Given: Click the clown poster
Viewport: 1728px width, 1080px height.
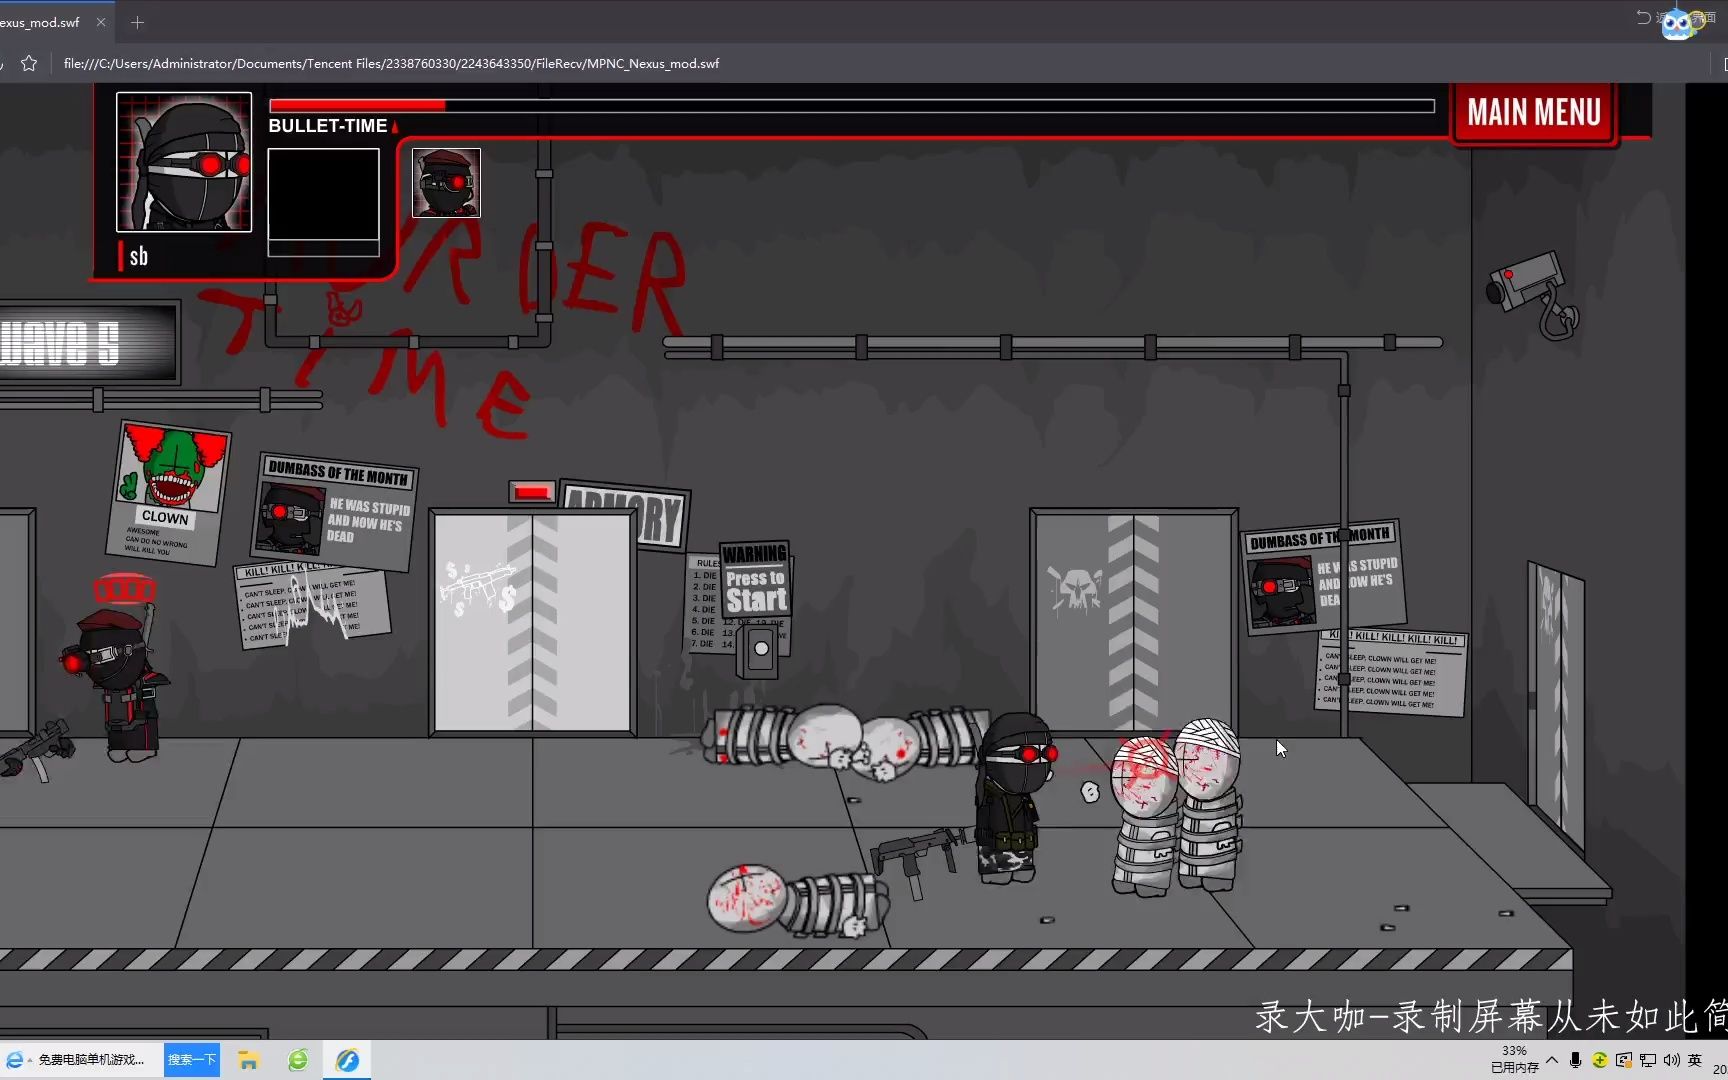Looking at the screenshot, I should point(168,492).
